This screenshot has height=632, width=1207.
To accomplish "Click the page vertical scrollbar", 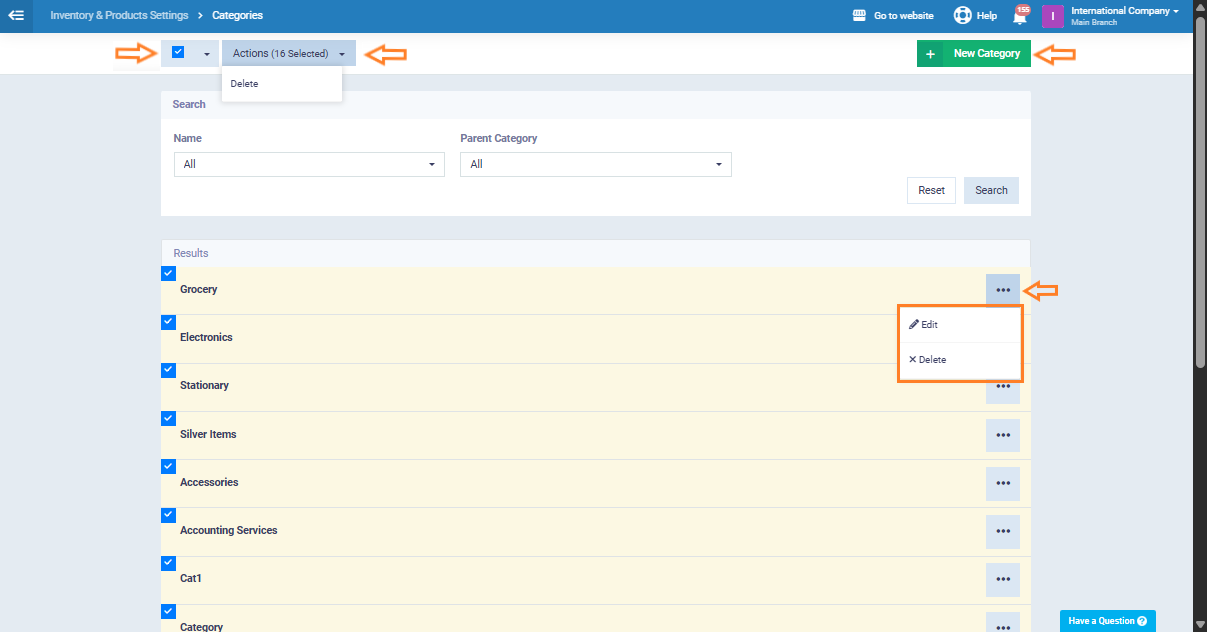I will (1199, 200).
